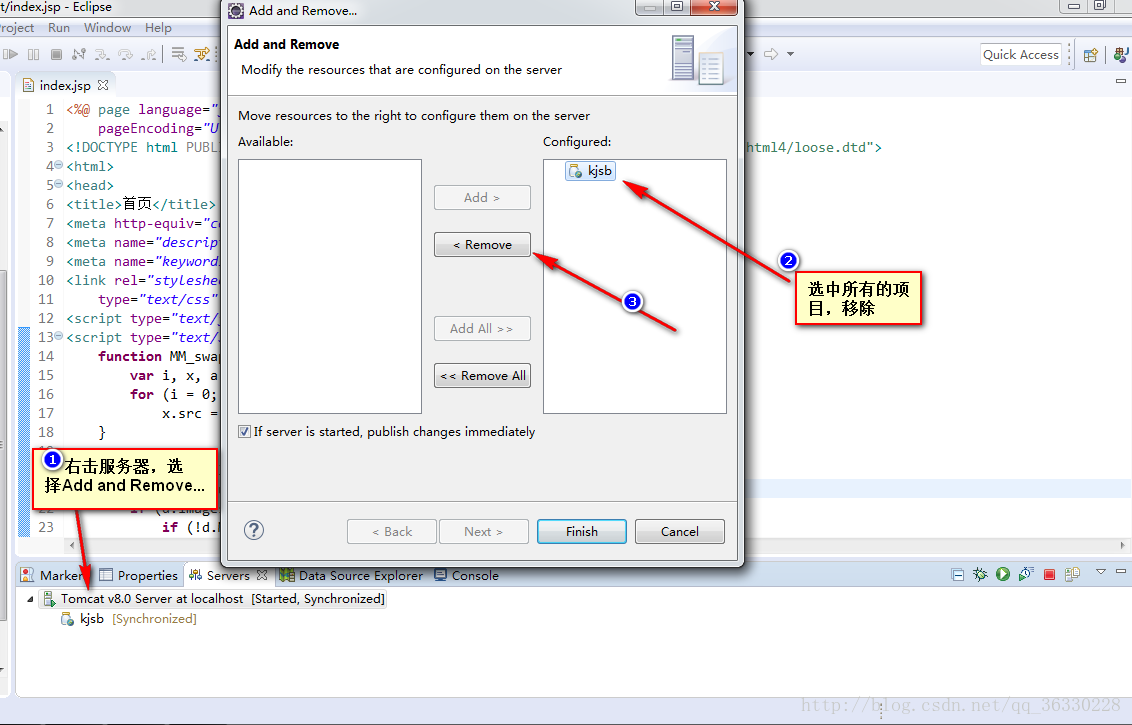
Task: Click the Publish to server icon
Action: click(x=1073, y=575)
